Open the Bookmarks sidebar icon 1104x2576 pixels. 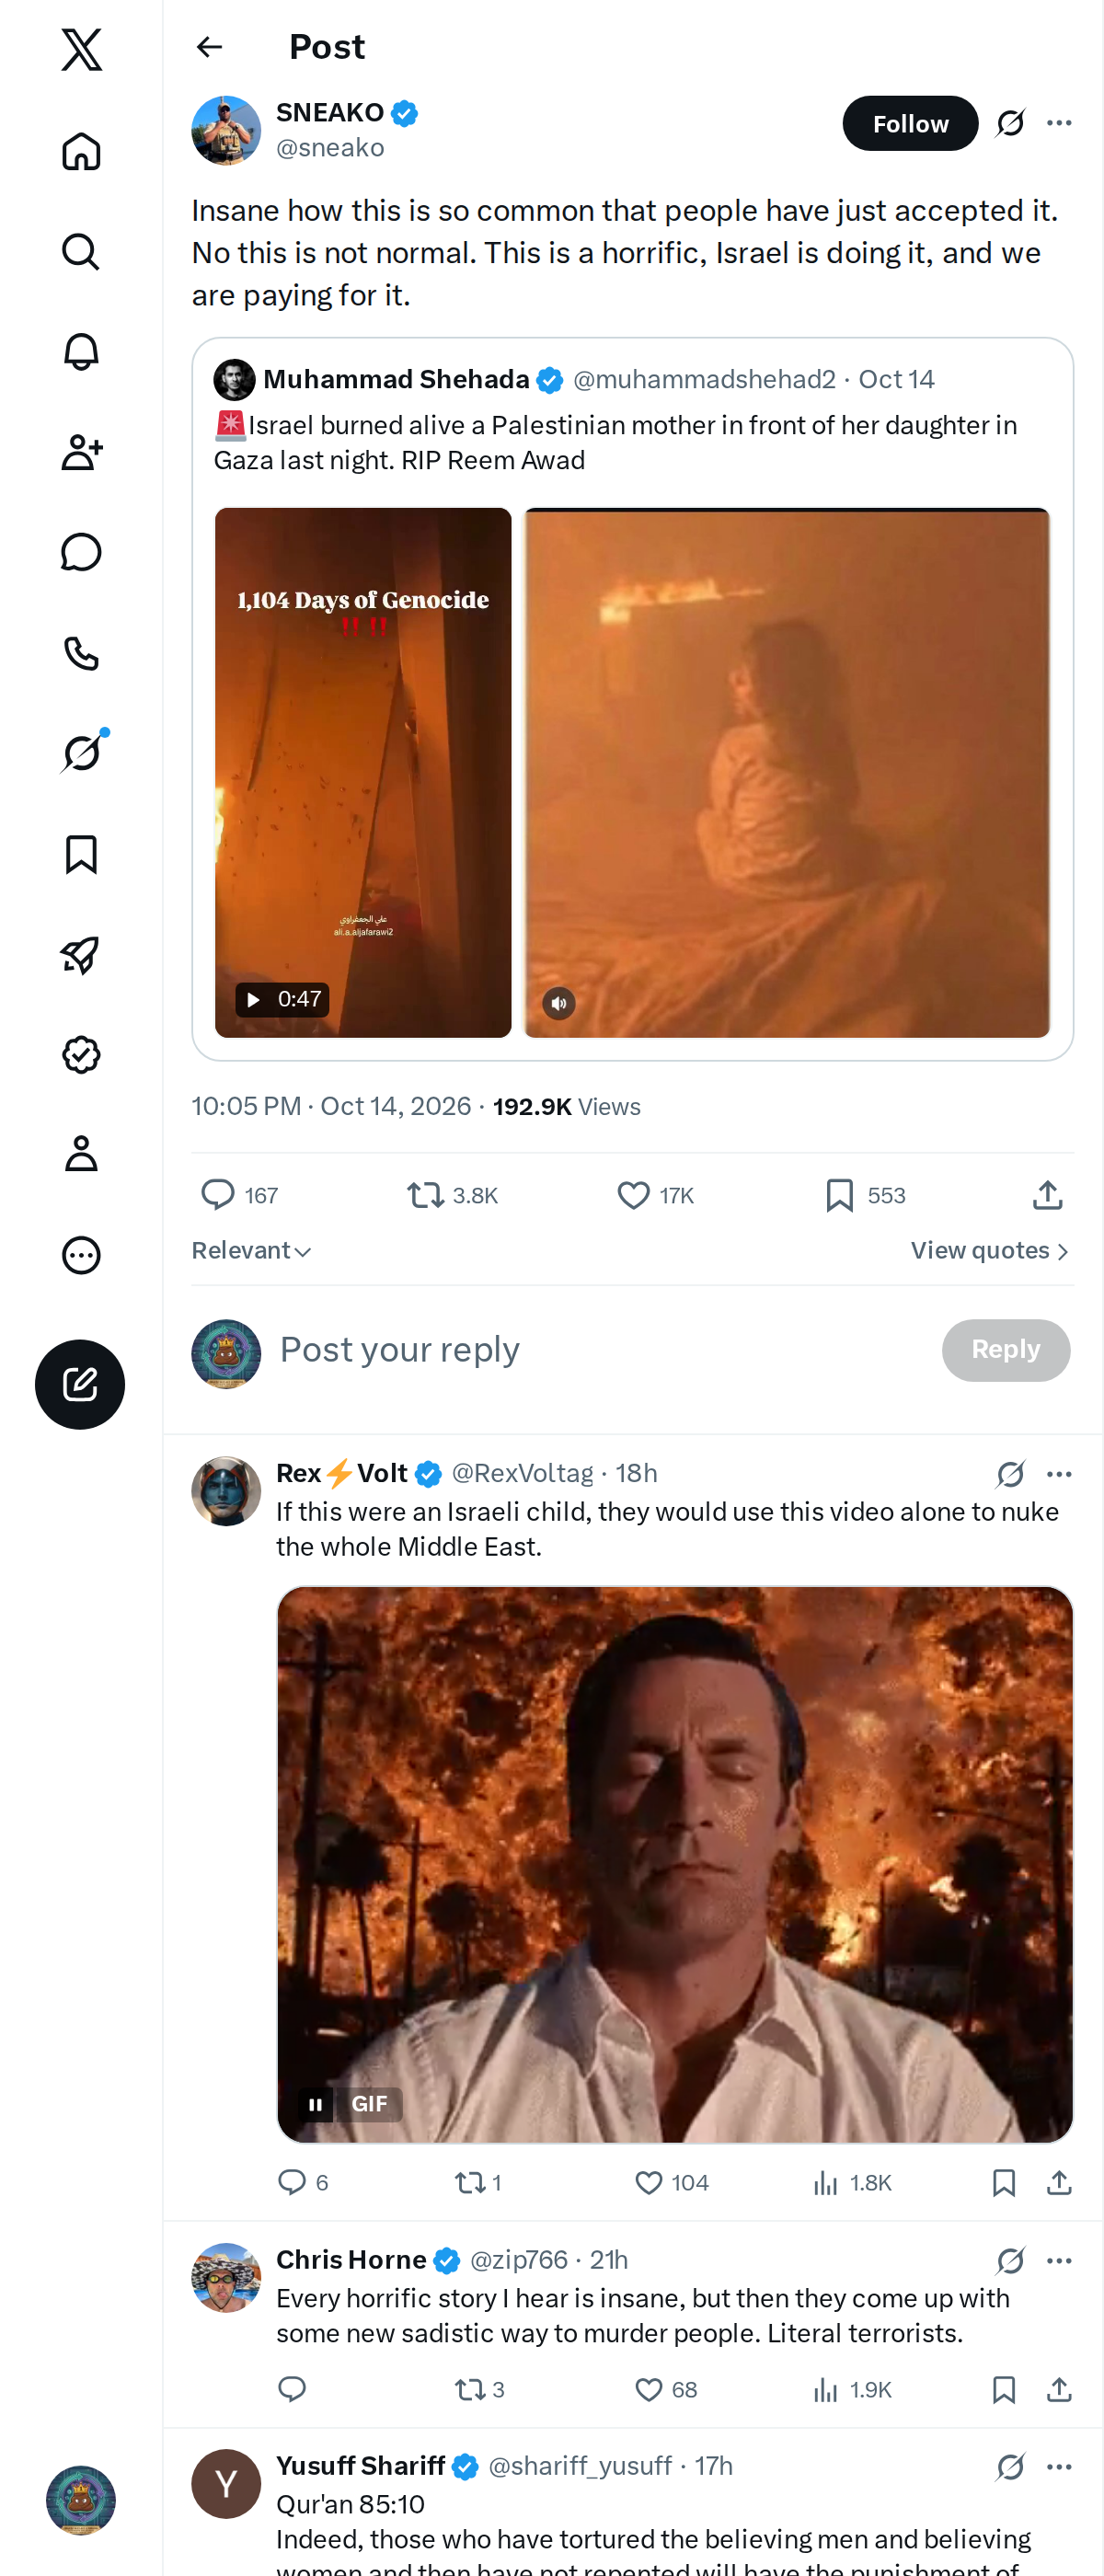coord(81,854)
